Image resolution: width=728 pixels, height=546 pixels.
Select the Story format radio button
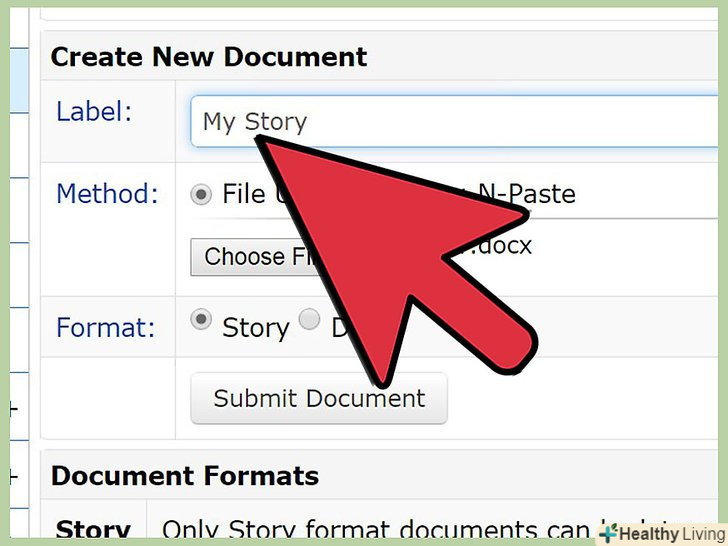(201, 320)
